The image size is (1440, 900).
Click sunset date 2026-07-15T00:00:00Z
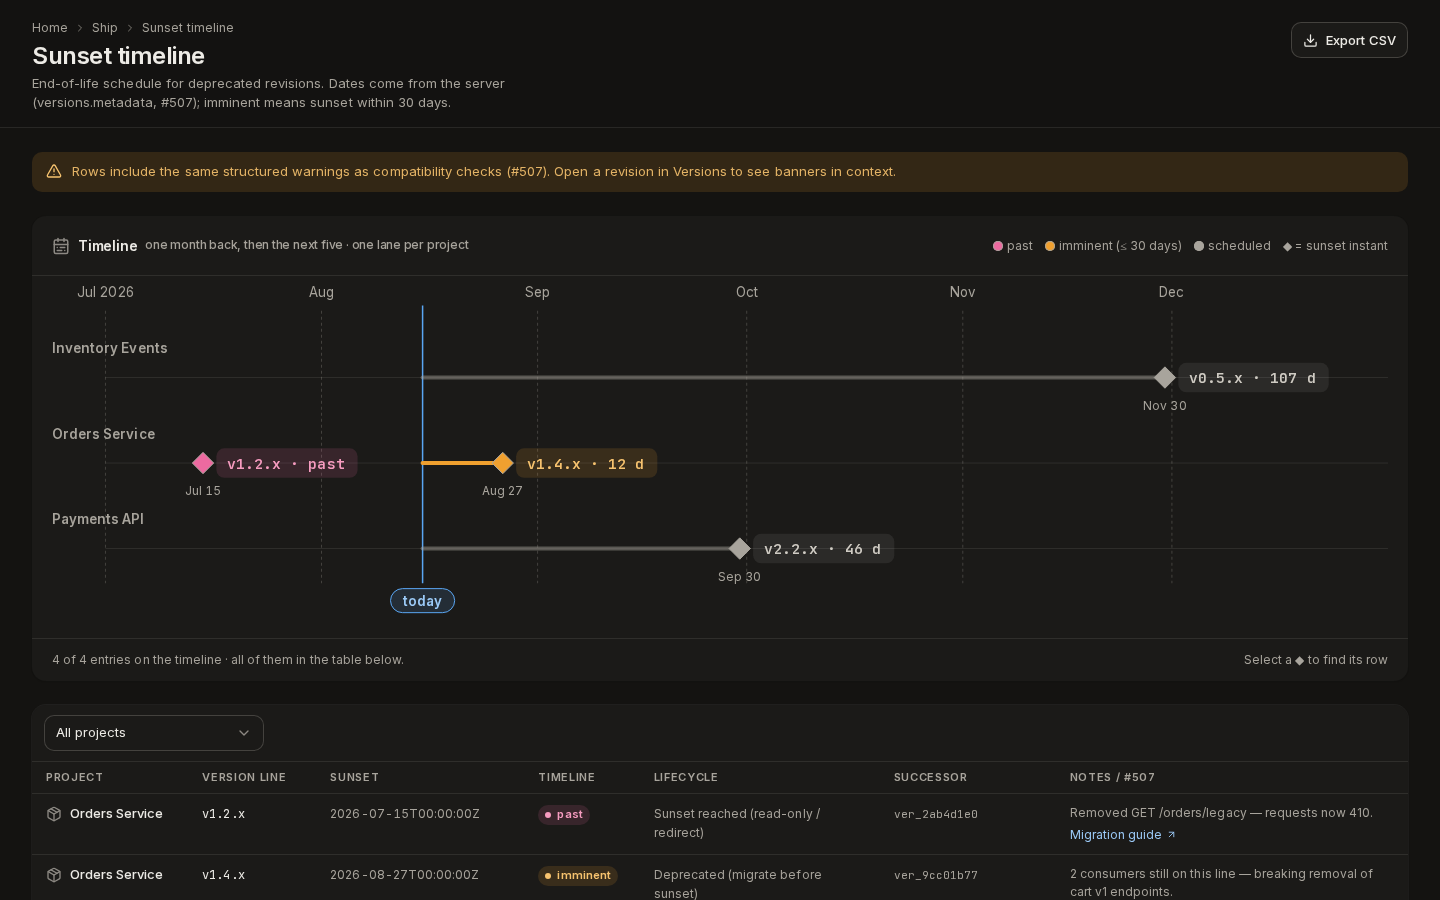click(x=405, y=814)
